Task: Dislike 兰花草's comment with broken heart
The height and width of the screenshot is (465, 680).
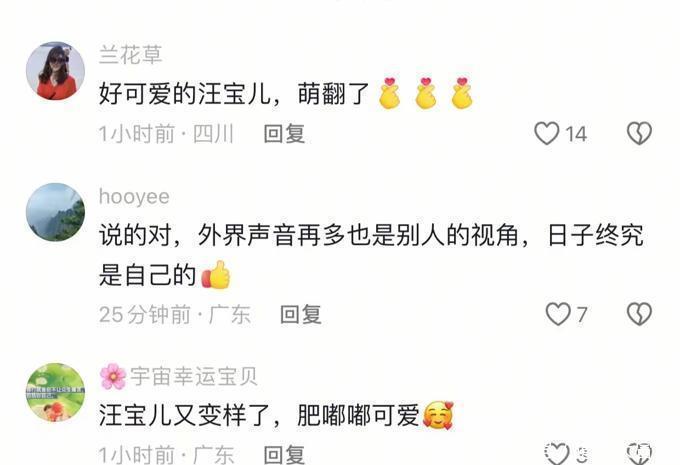Action: [639, 133]
